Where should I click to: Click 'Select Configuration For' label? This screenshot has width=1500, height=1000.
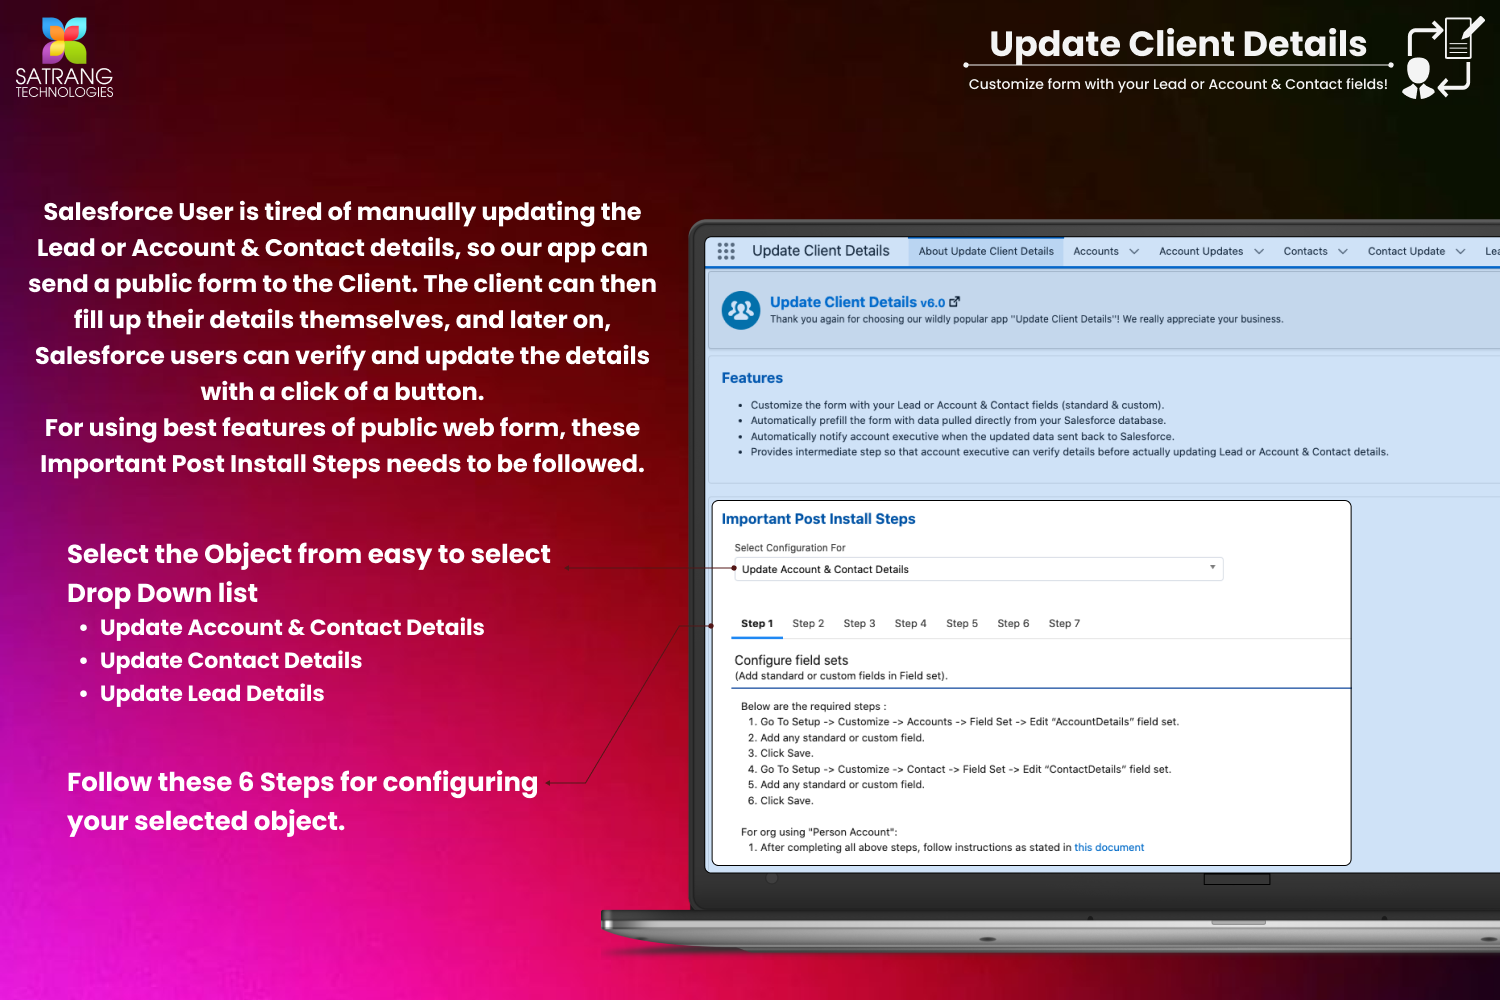click(x=790, y=548)
